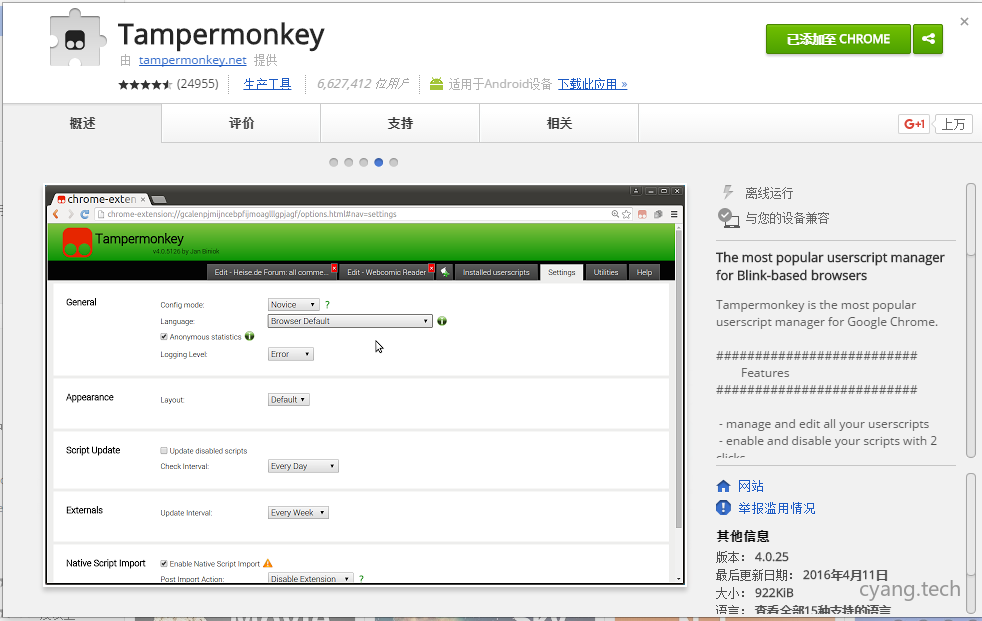Open the Logging Level Error dropdown
982x621 pixels.
(291, 354)
